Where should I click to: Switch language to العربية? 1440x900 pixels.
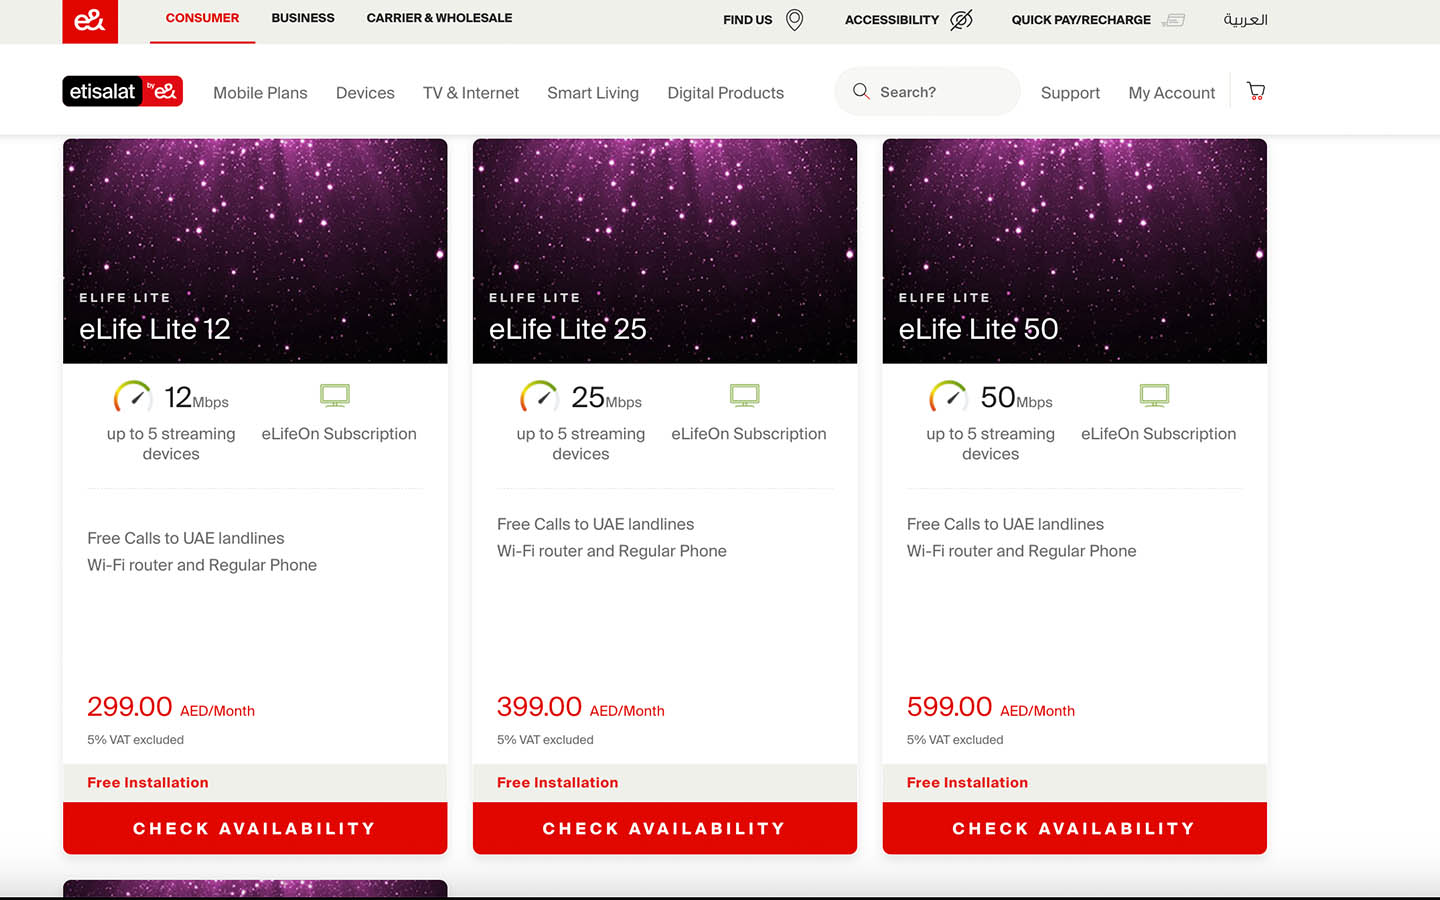[x=1245, y=19]
